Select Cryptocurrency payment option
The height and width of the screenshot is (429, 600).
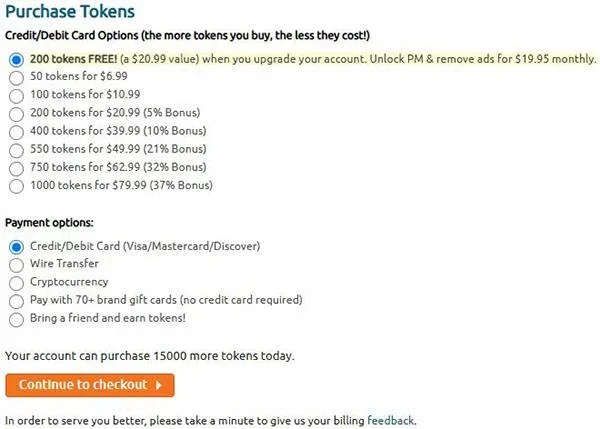click(x=16, y=283)
